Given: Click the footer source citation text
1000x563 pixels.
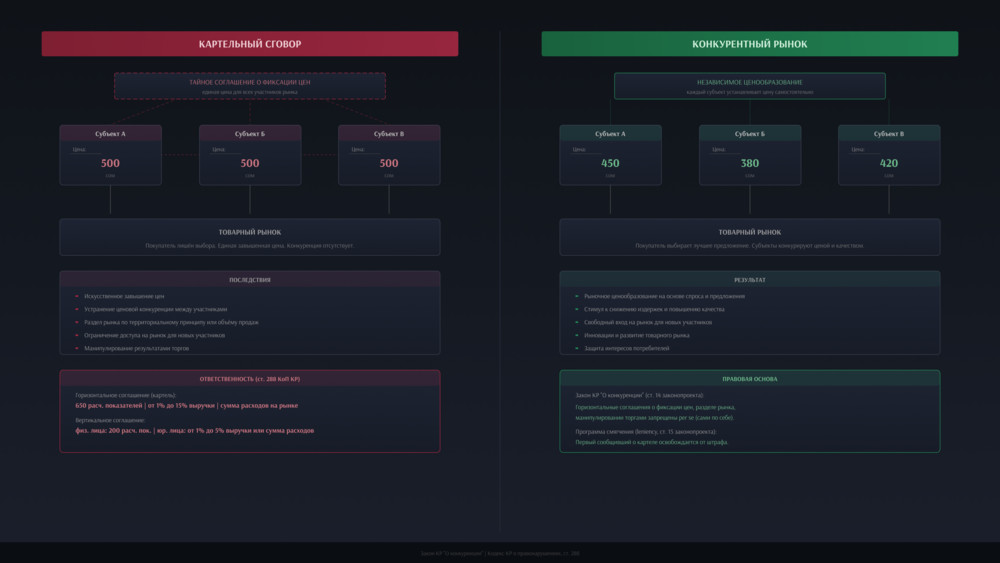Looking at the screenshot, I should (500, 553).
